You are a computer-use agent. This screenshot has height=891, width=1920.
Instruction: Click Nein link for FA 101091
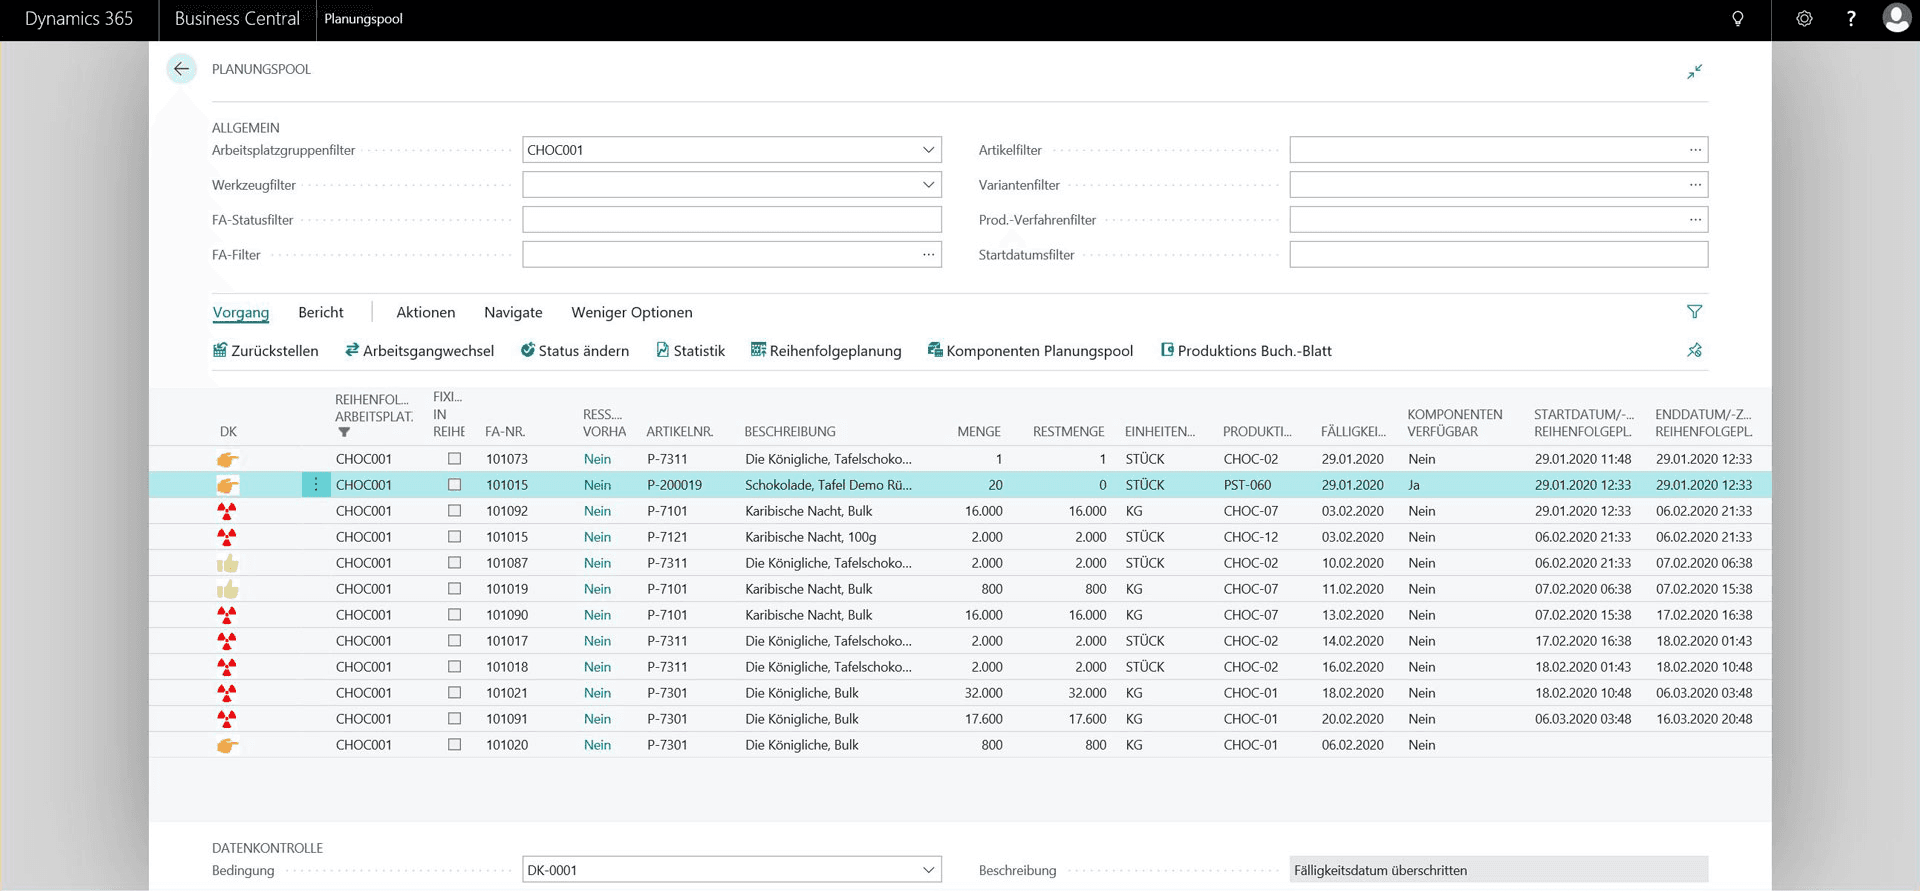[x=598, y=719]
